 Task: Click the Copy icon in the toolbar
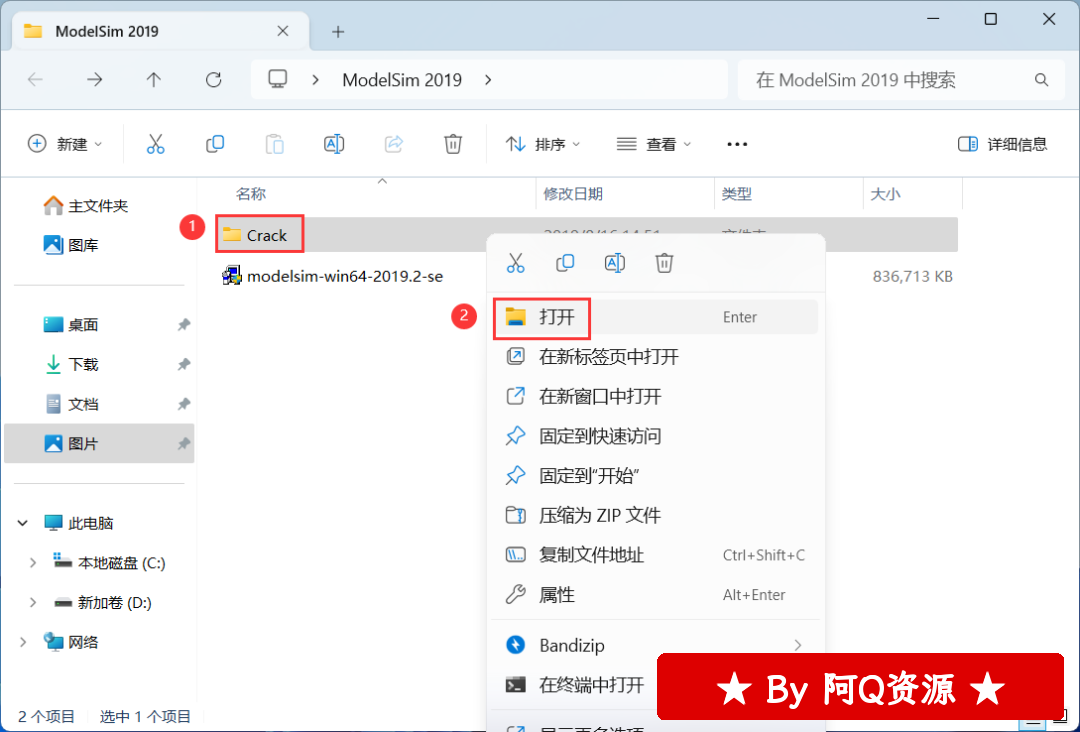pos(215,144)
